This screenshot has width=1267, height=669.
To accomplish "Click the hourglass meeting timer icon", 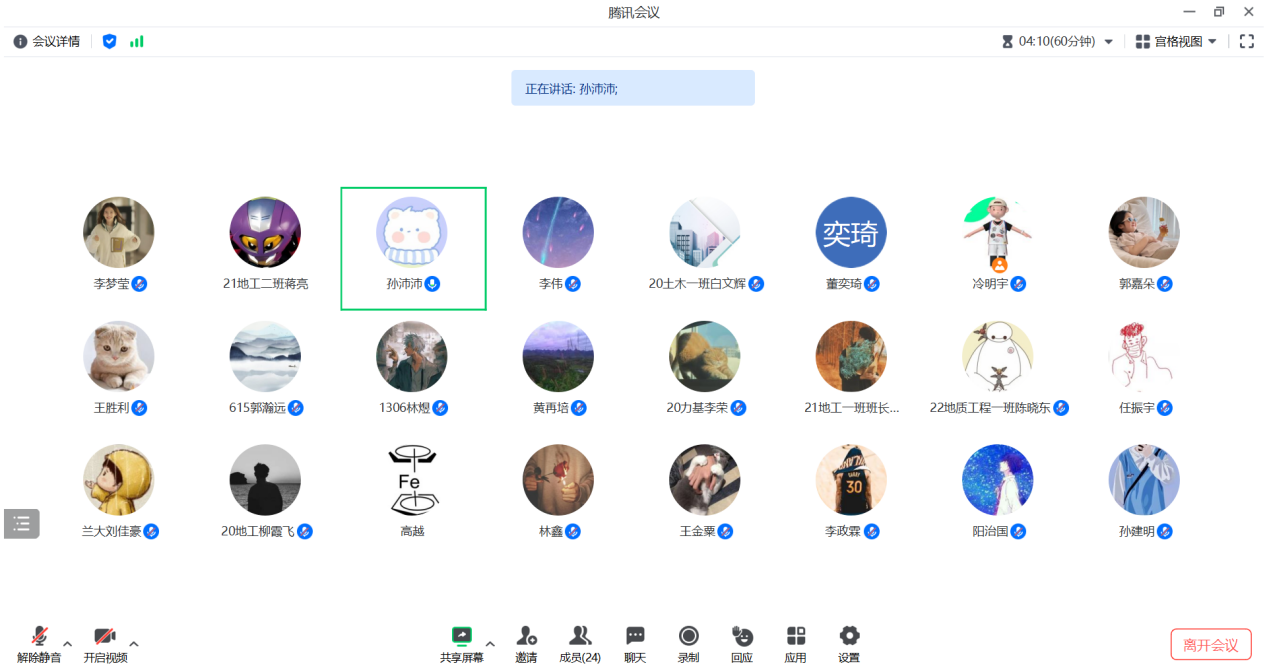I will pyautogui.click(x=1007, y=42).
